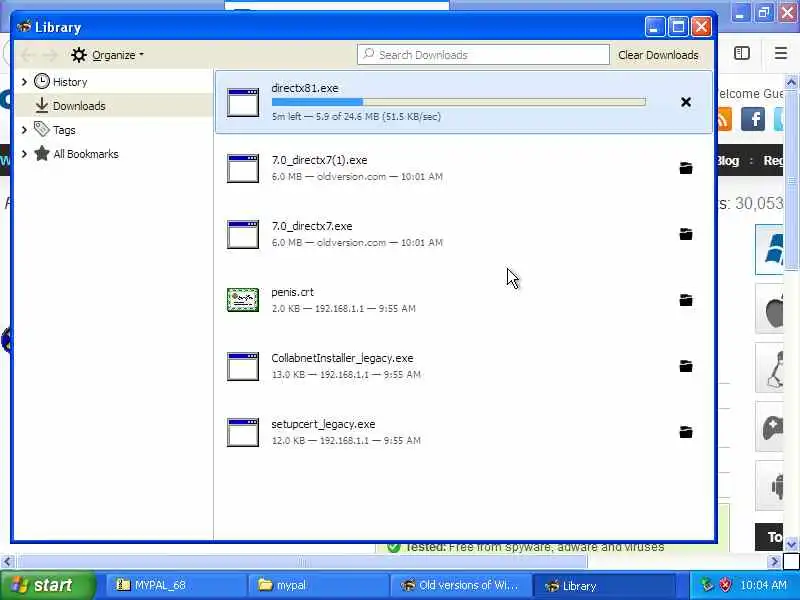Viewport: 800px width, 600px height.
Task: Click the security shield tray icon
Action: [725, 585]
